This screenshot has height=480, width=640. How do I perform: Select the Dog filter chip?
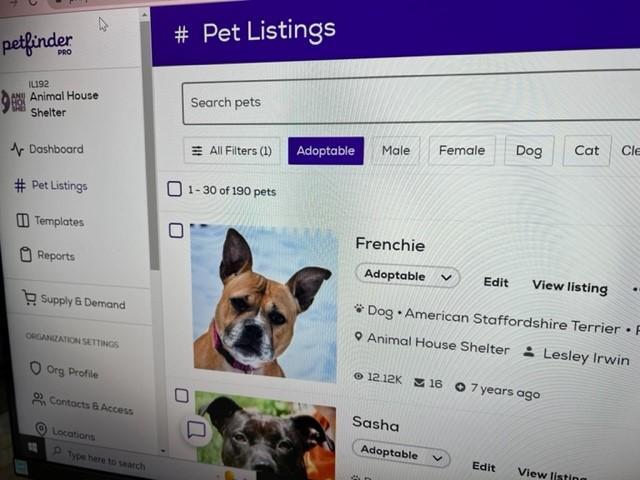[x=529, y=151]
